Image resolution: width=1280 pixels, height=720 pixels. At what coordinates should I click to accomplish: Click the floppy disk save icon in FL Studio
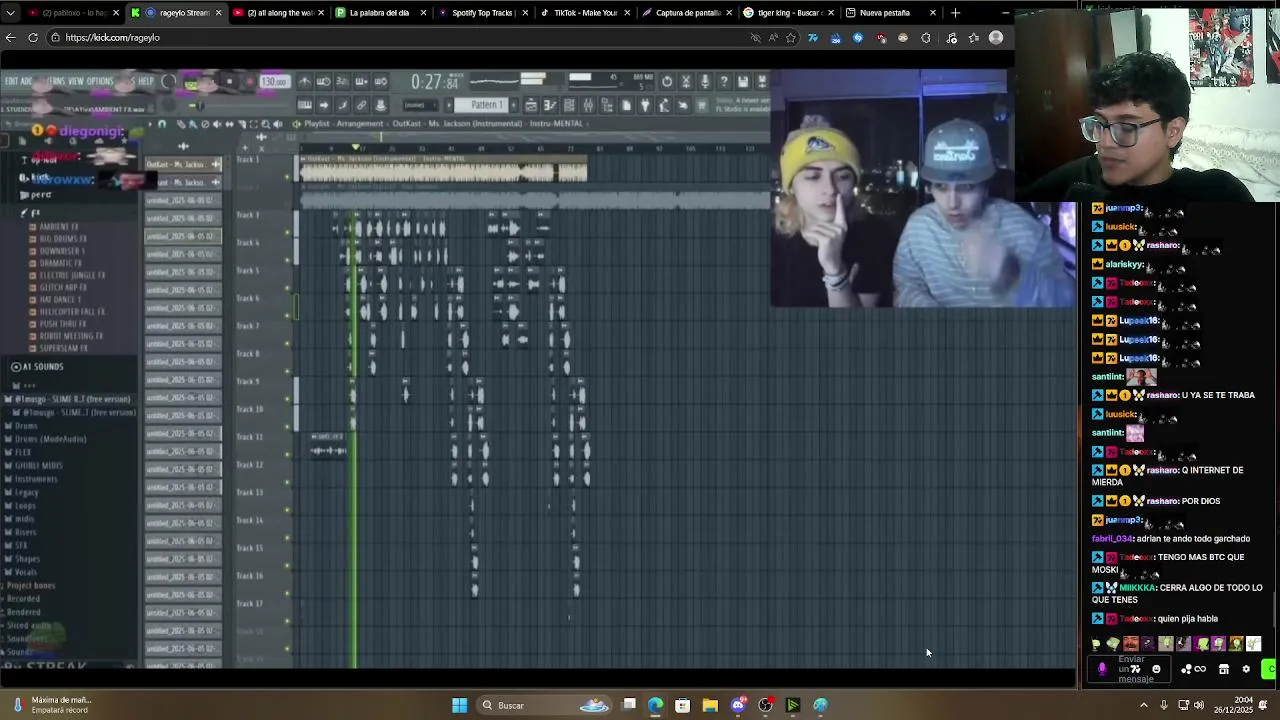743,81
